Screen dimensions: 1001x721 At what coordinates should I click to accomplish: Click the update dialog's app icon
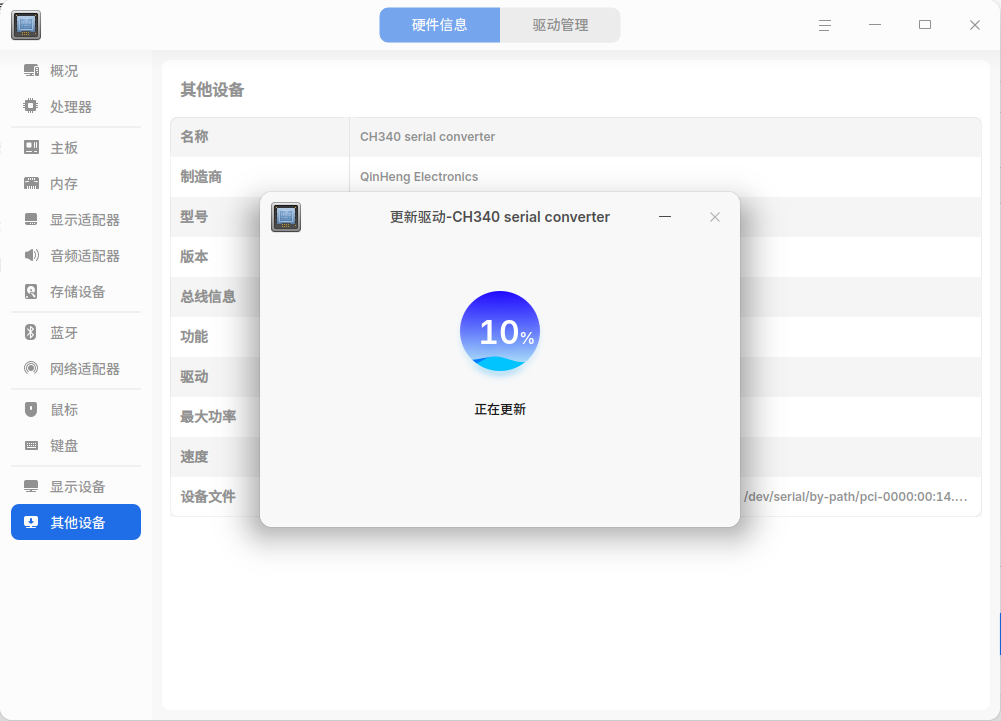286,217
